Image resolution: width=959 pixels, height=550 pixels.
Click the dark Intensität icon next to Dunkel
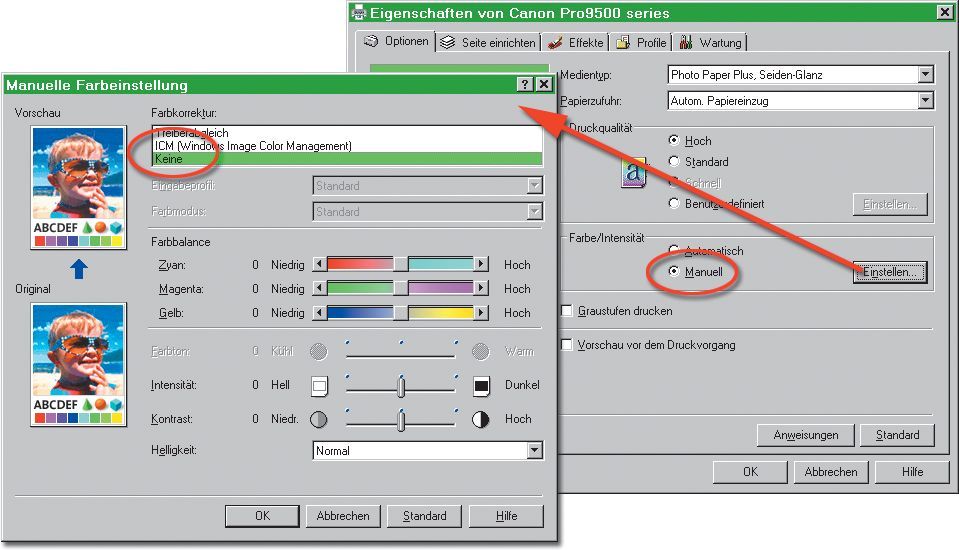pyautogui.click(x=481, y=385)
